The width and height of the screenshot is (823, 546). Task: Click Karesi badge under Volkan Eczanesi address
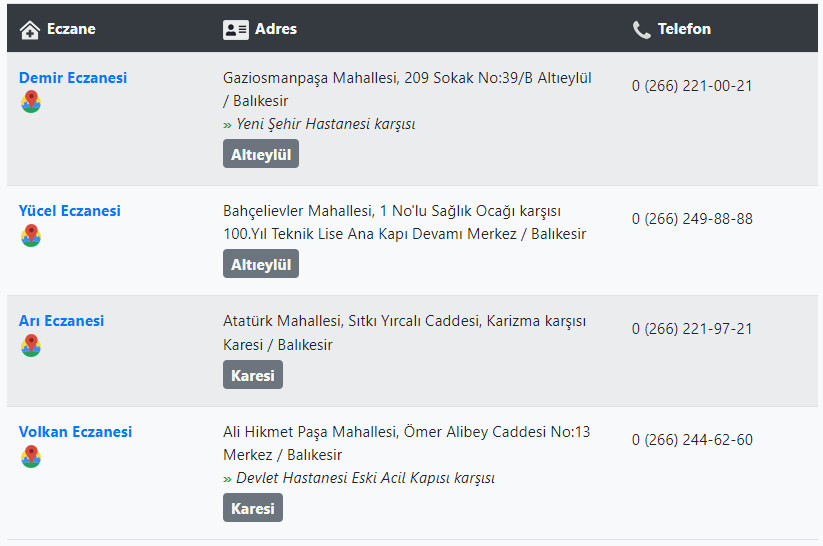tap(253, 508)
